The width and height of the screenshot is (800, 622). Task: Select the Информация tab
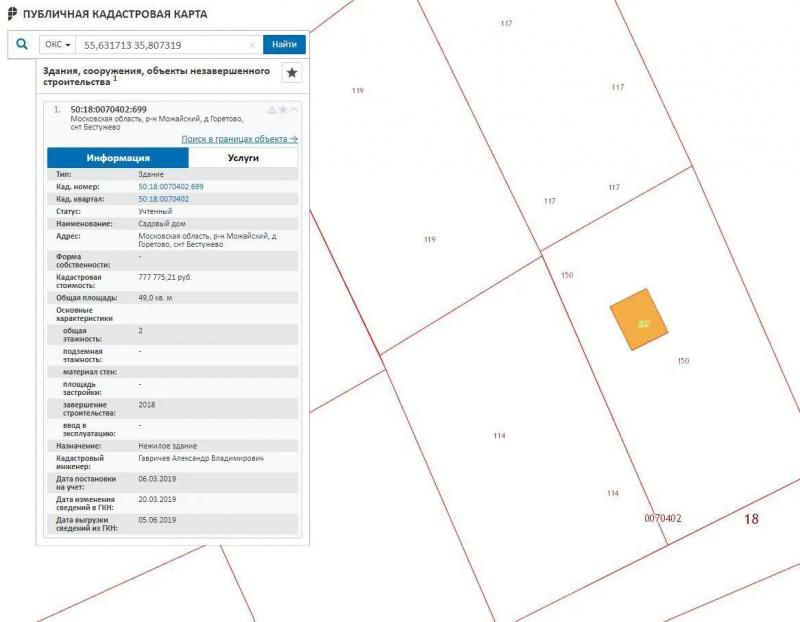tap(118, 158)
